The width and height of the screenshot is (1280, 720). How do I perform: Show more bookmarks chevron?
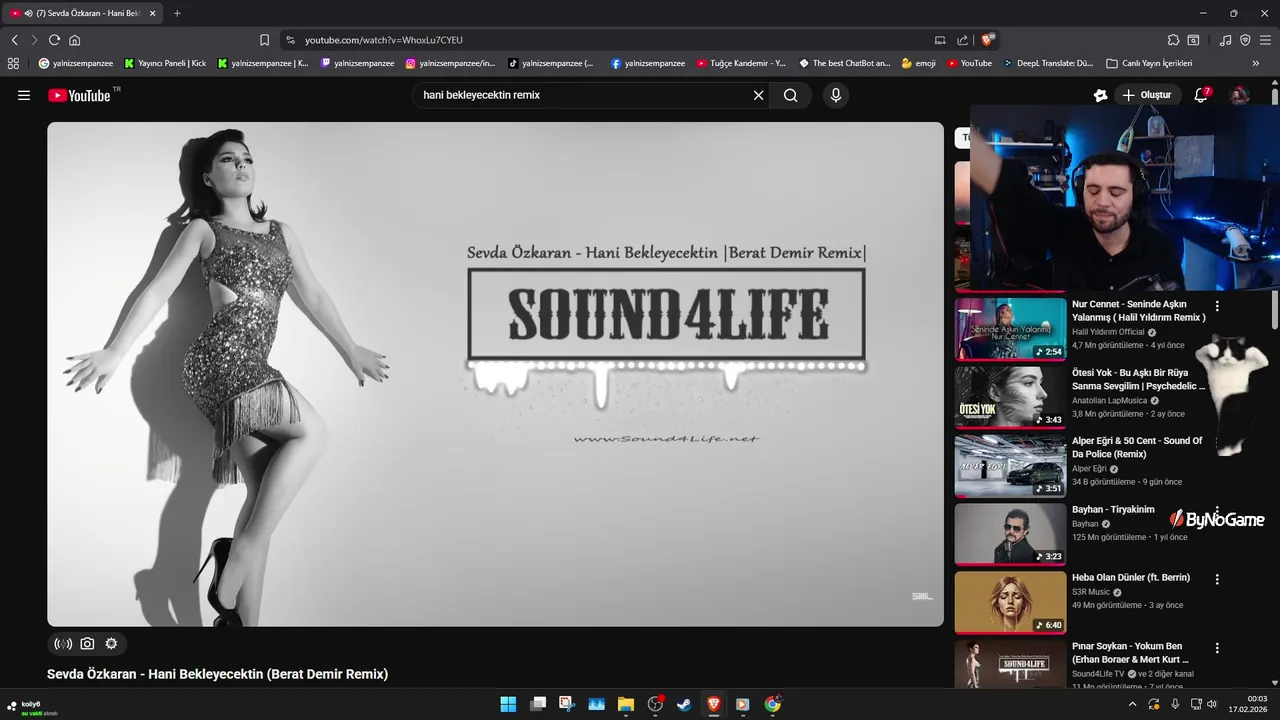tap(1256, 63)
